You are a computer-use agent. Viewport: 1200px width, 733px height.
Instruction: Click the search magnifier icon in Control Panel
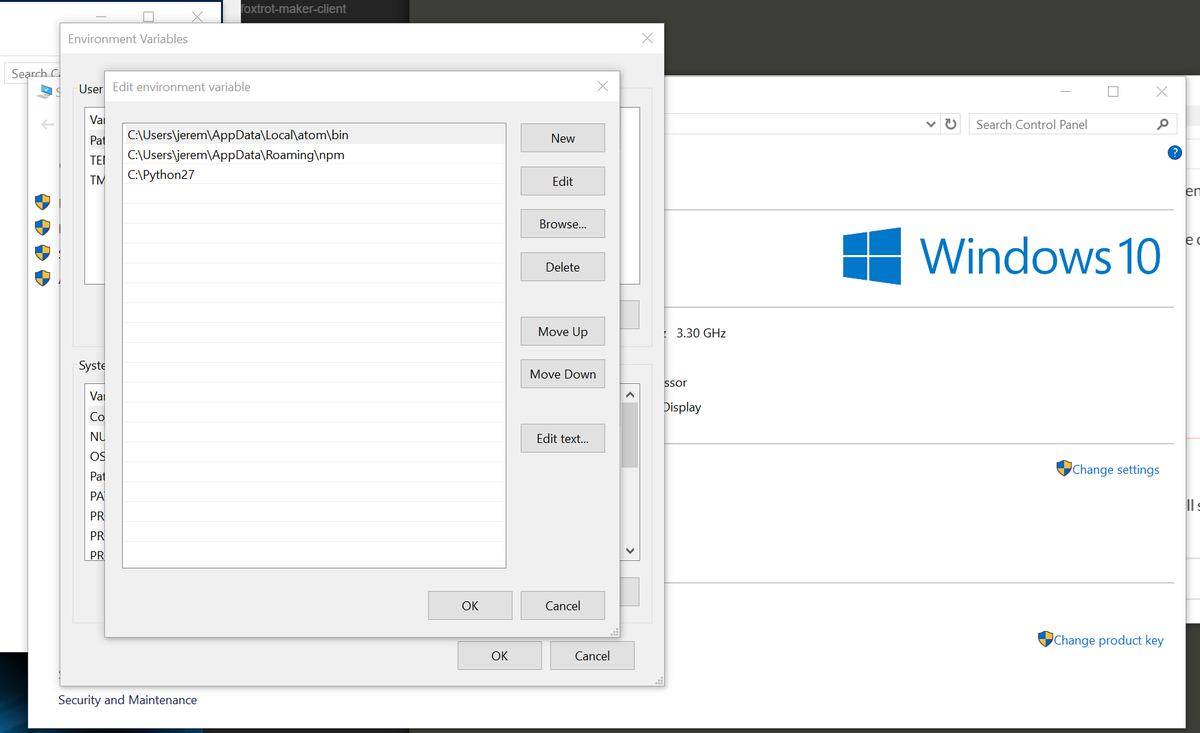point(1162,124)
